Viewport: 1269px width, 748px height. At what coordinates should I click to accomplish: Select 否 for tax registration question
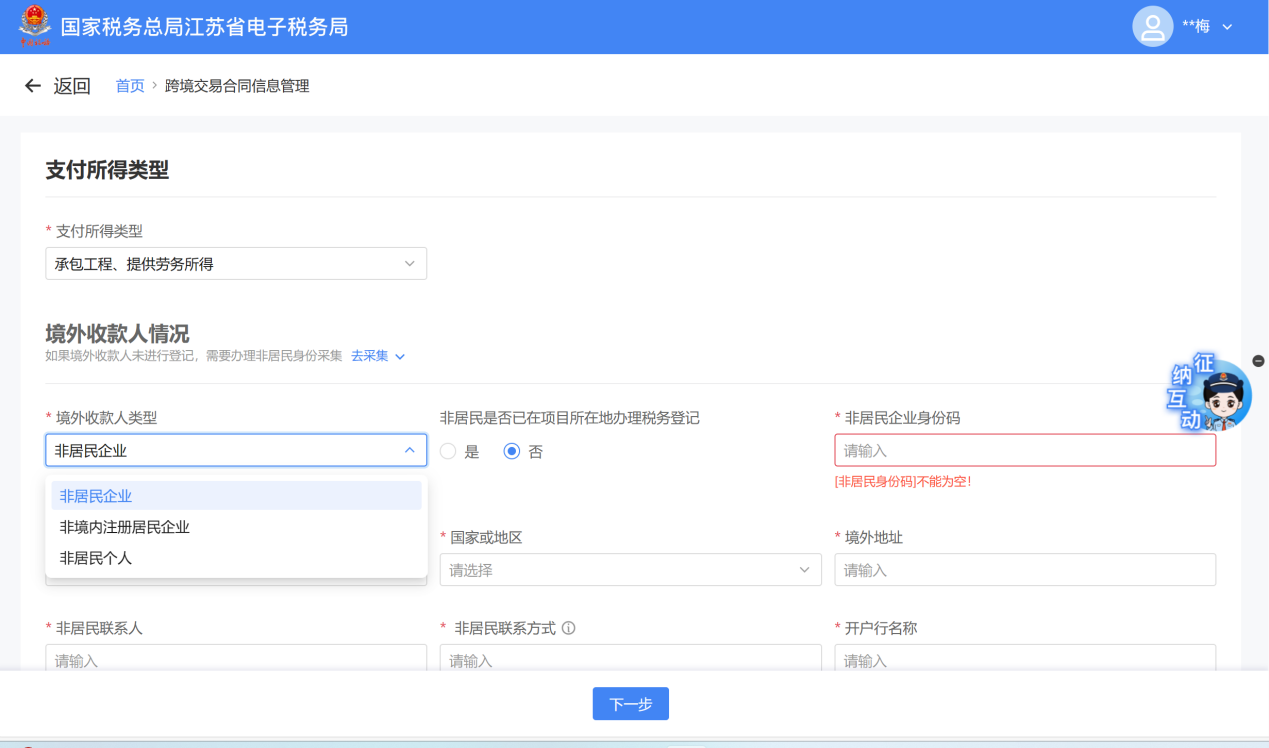pos(512,451)
